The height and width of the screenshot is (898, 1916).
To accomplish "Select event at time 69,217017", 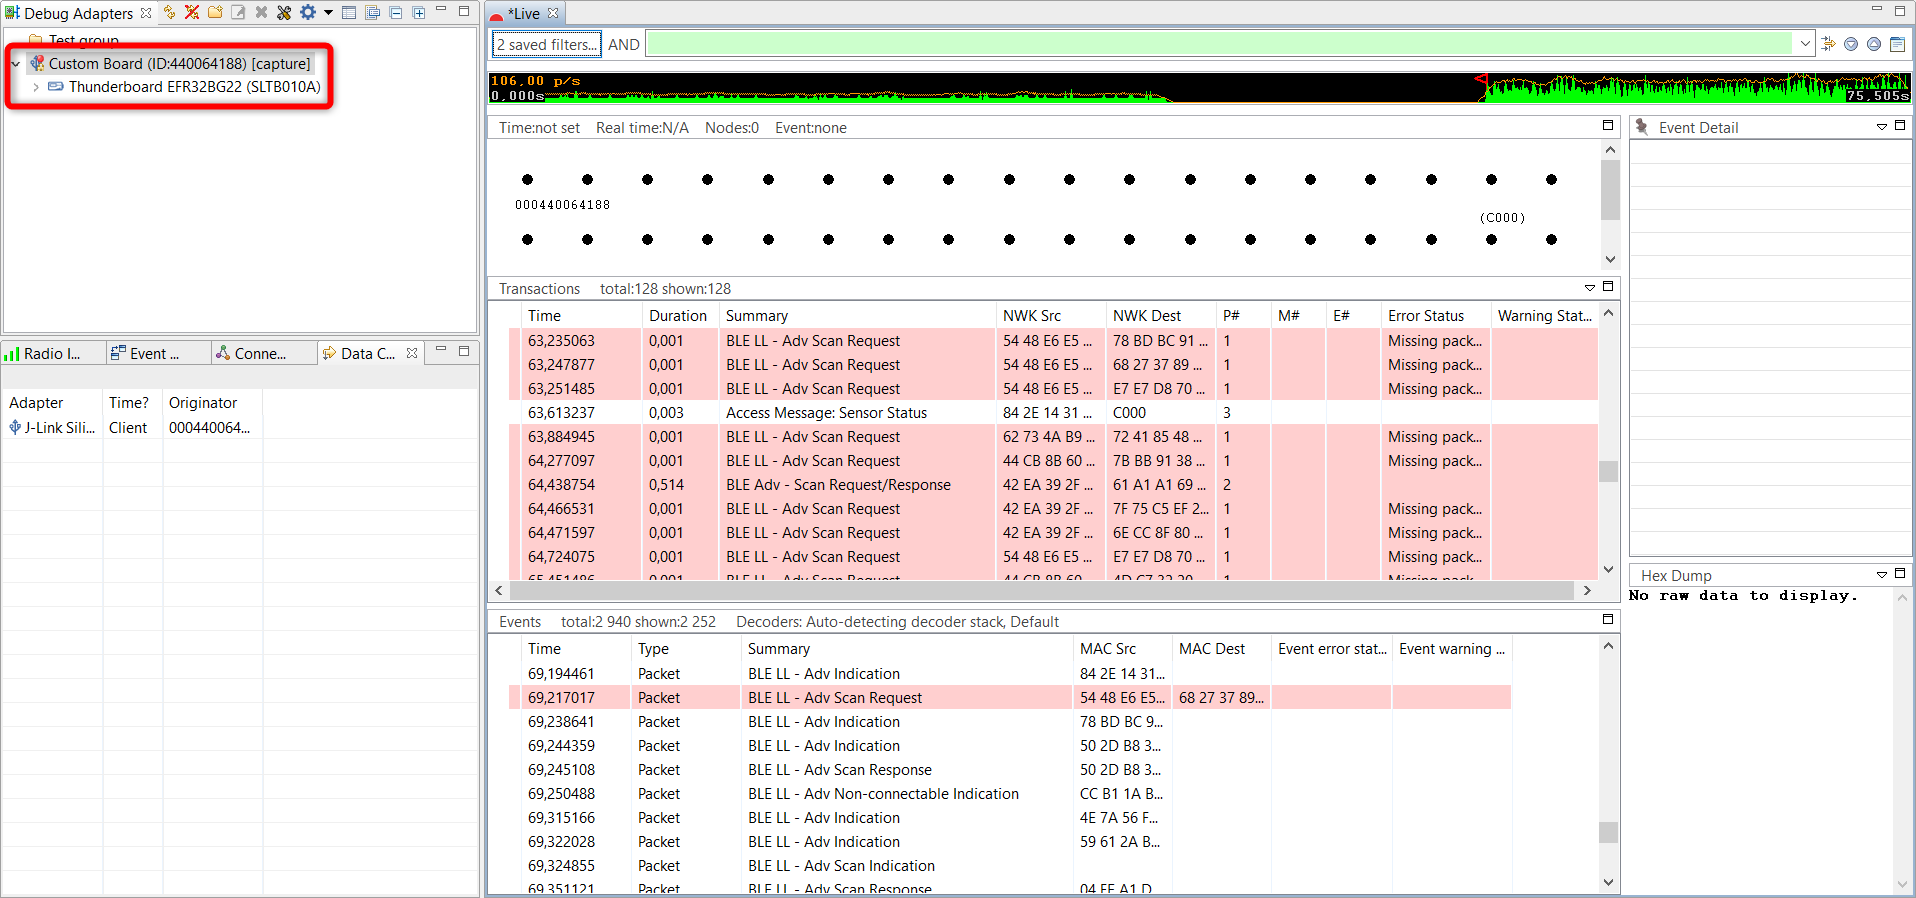I will point(1010,698).
